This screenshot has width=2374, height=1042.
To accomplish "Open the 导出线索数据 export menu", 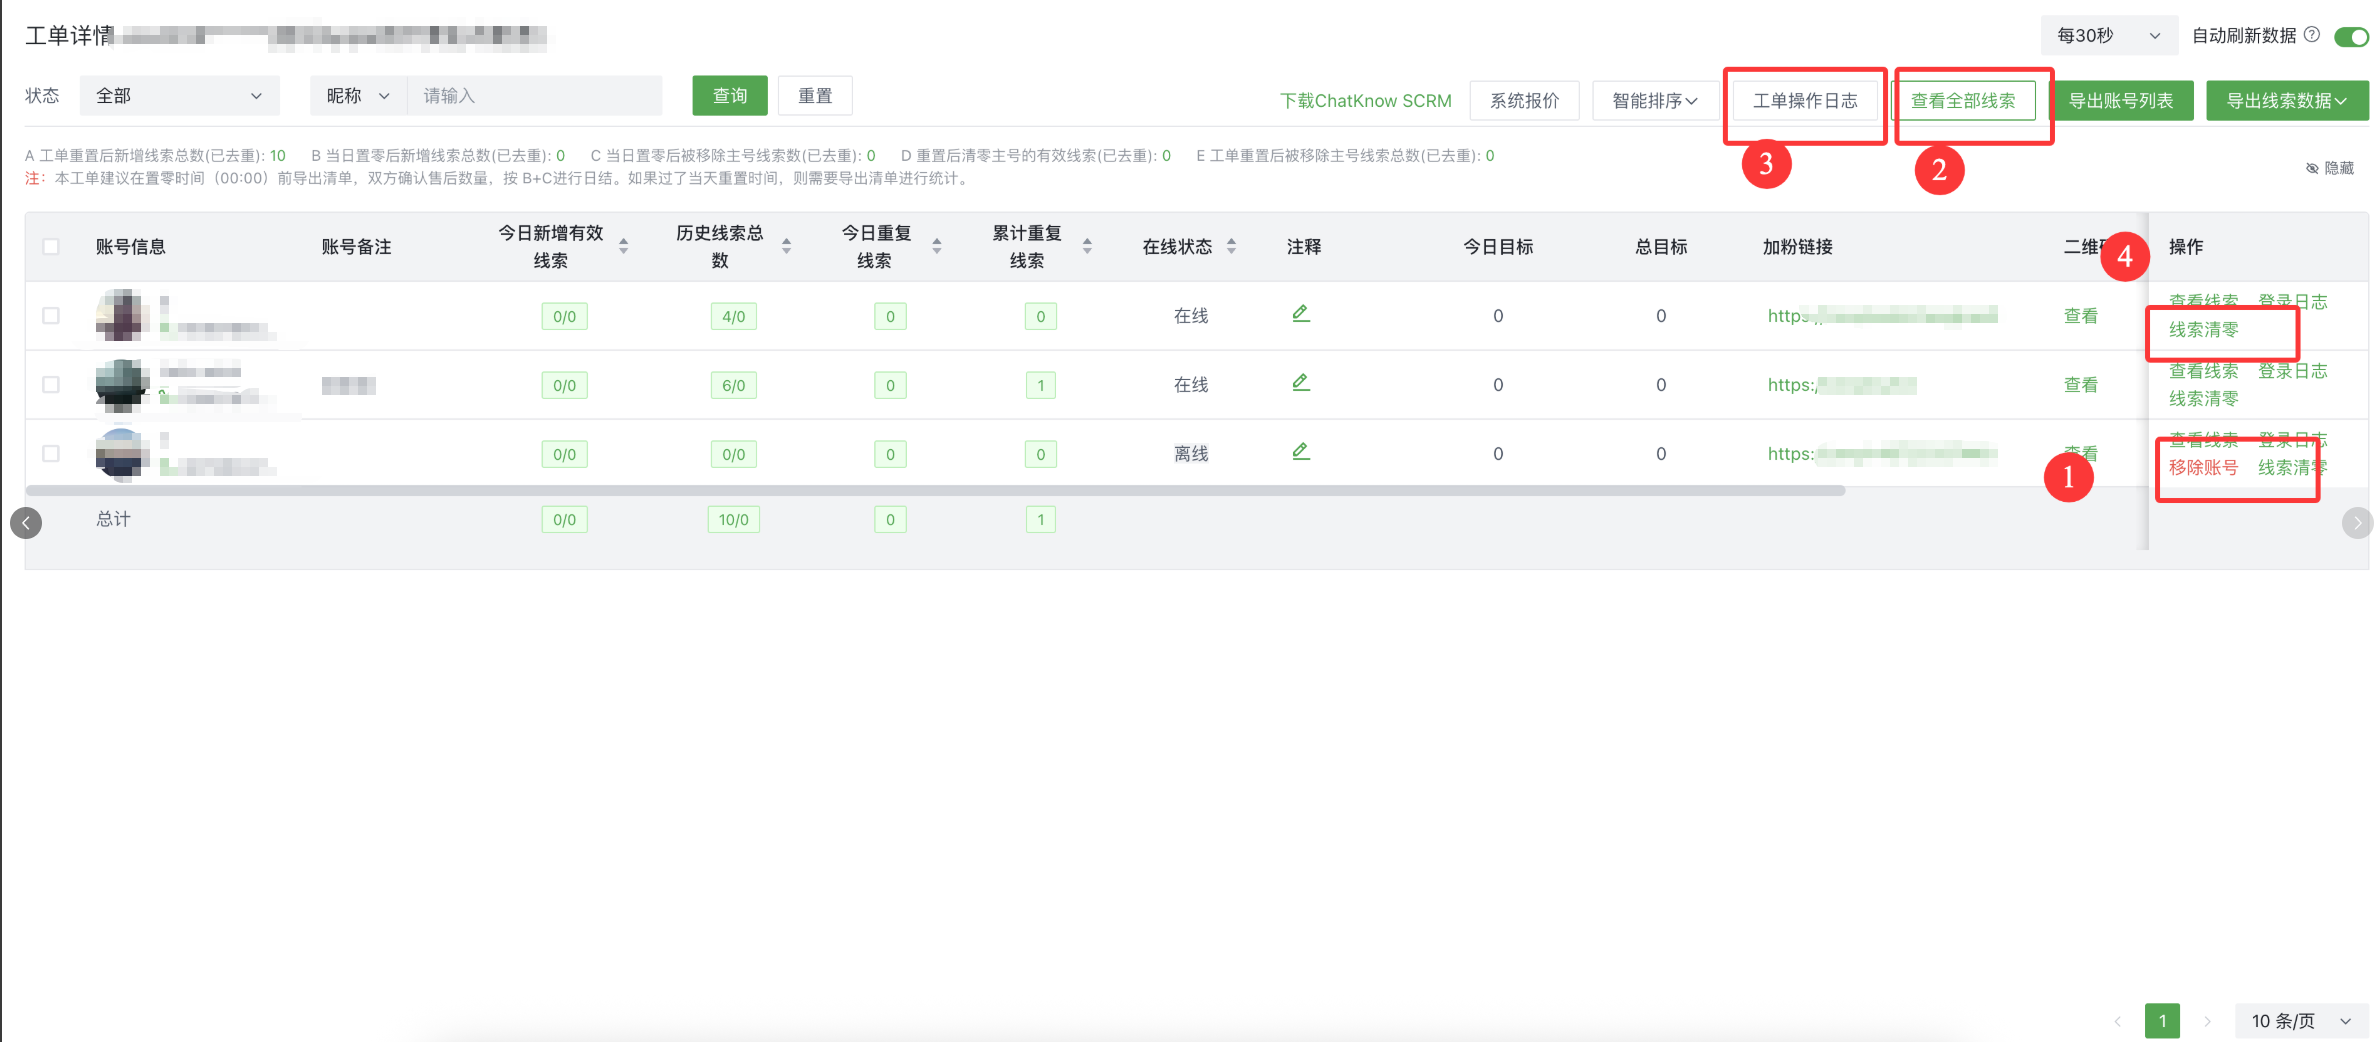I will pos(2286,101).
